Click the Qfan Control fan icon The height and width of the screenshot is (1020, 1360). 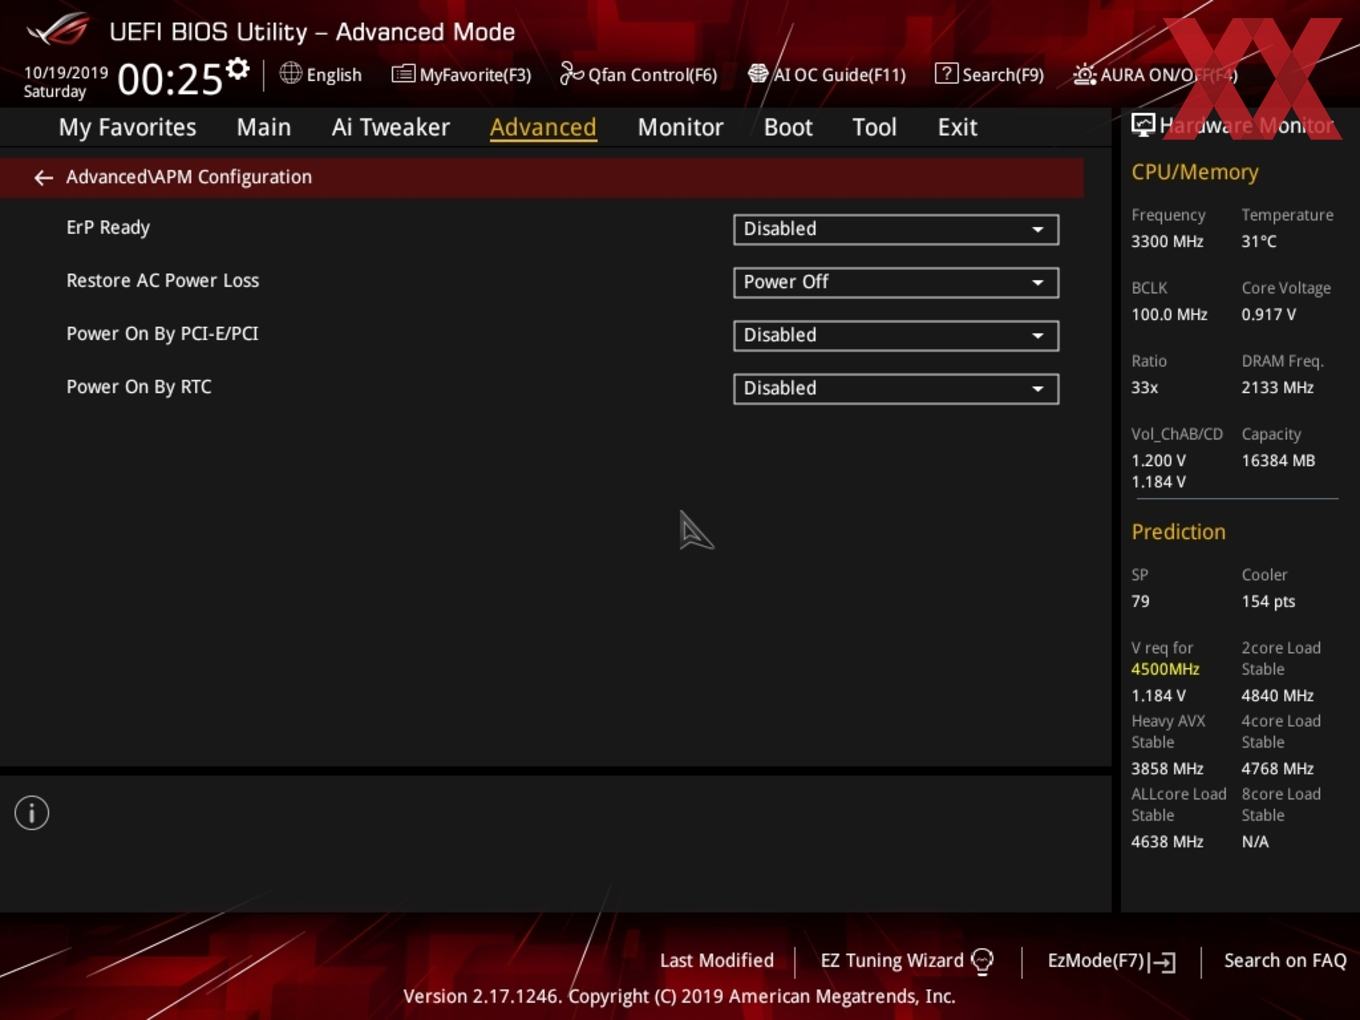pyautogui.click(x=571, y=73)
